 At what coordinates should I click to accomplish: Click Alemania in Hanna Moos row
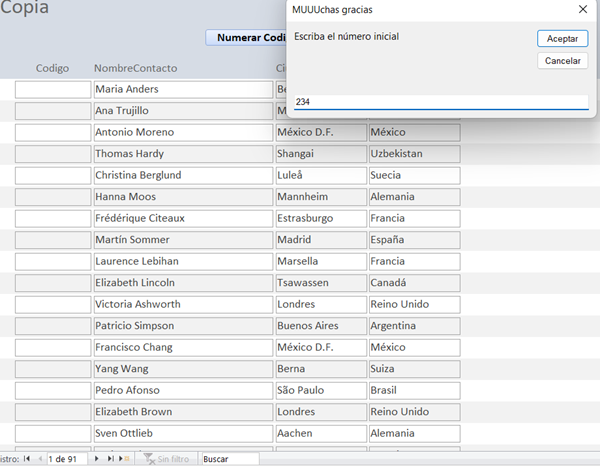pyautogui.click(x=414, y=197)
